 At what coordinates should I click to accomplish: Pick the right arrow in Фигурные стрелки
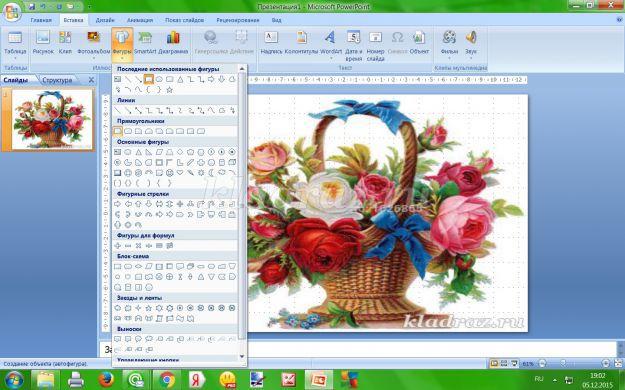(x=118, y=204)
